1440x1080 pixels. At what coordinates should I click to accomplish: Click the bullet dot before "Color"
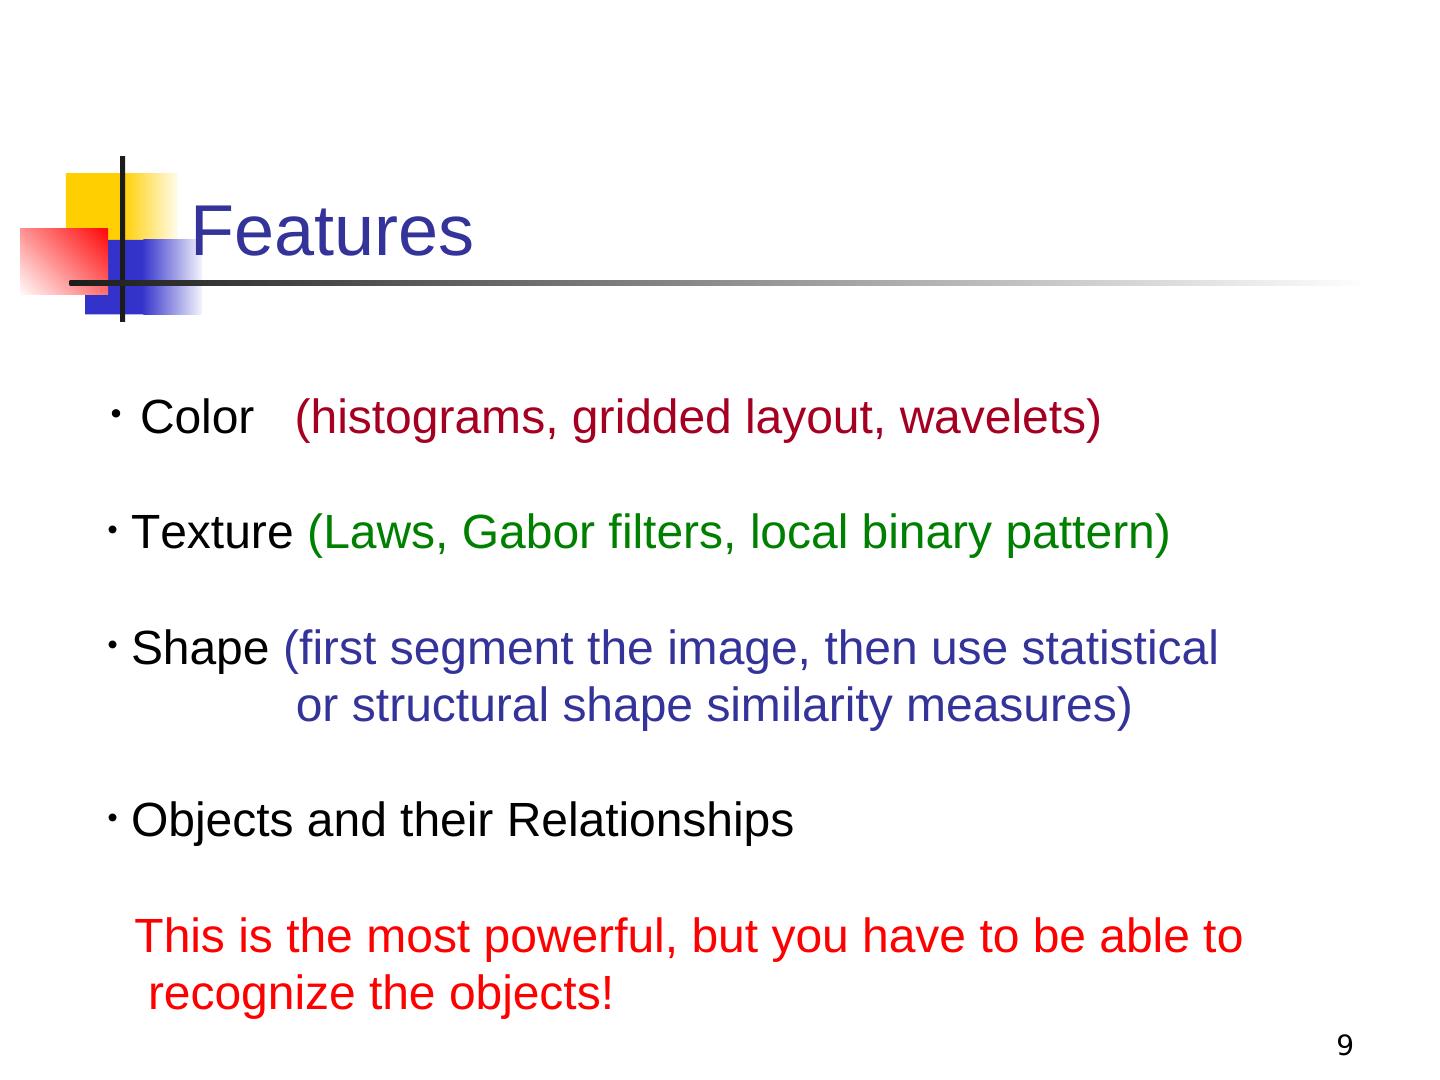[x=117, y=412]
